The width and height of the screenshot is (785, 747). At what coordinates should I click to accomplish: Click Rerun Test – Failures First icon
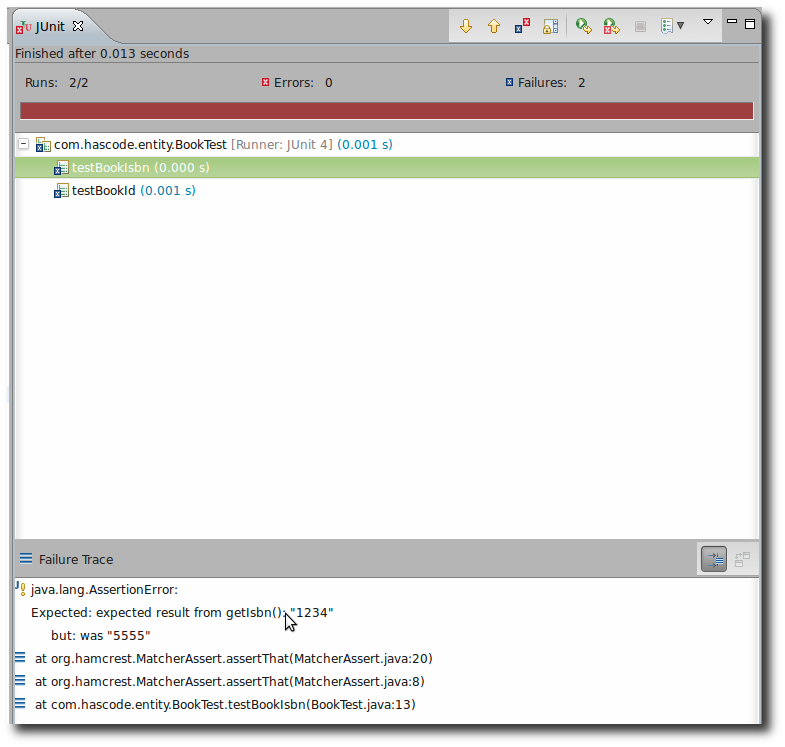click(x=612, y=26)
